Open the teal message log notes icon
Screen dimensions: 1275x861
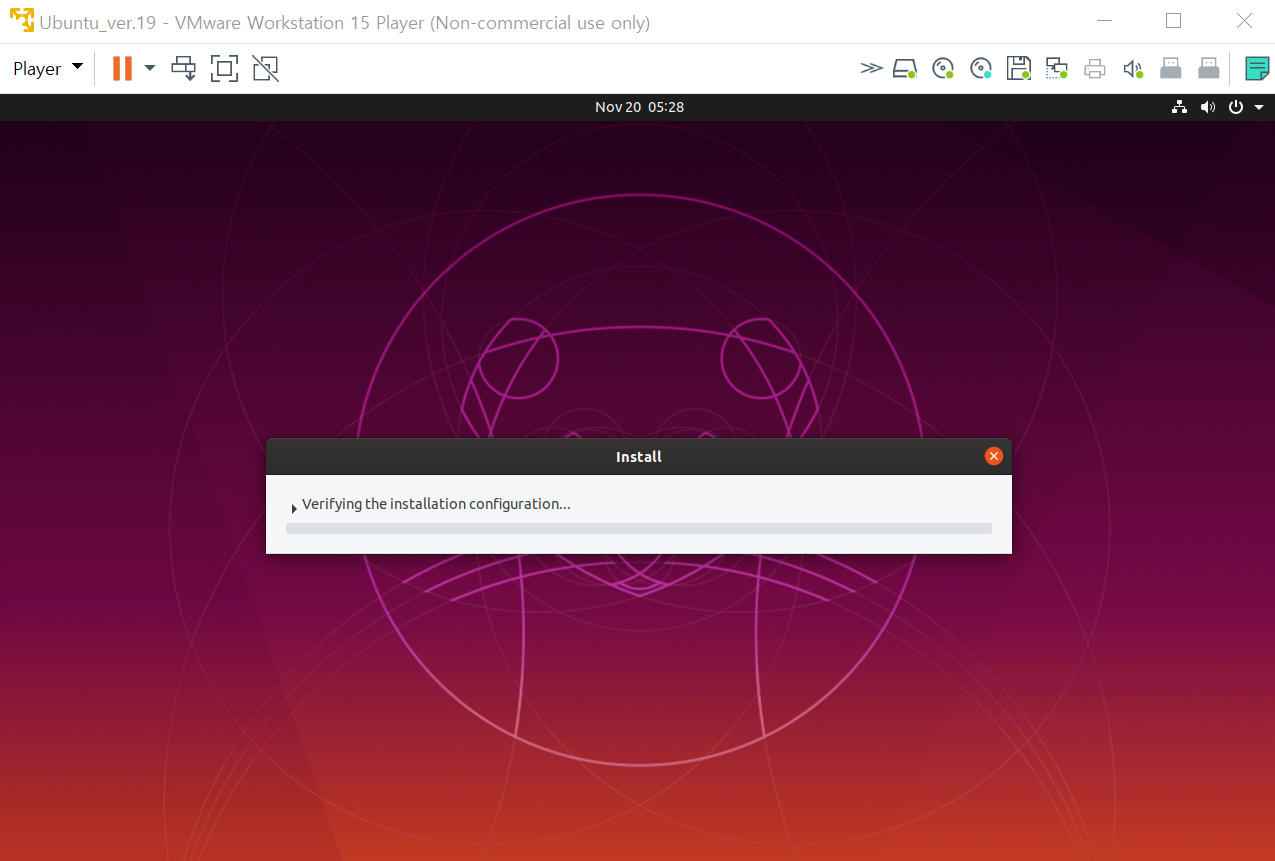pyautogui.click(x=1257, y=68)
